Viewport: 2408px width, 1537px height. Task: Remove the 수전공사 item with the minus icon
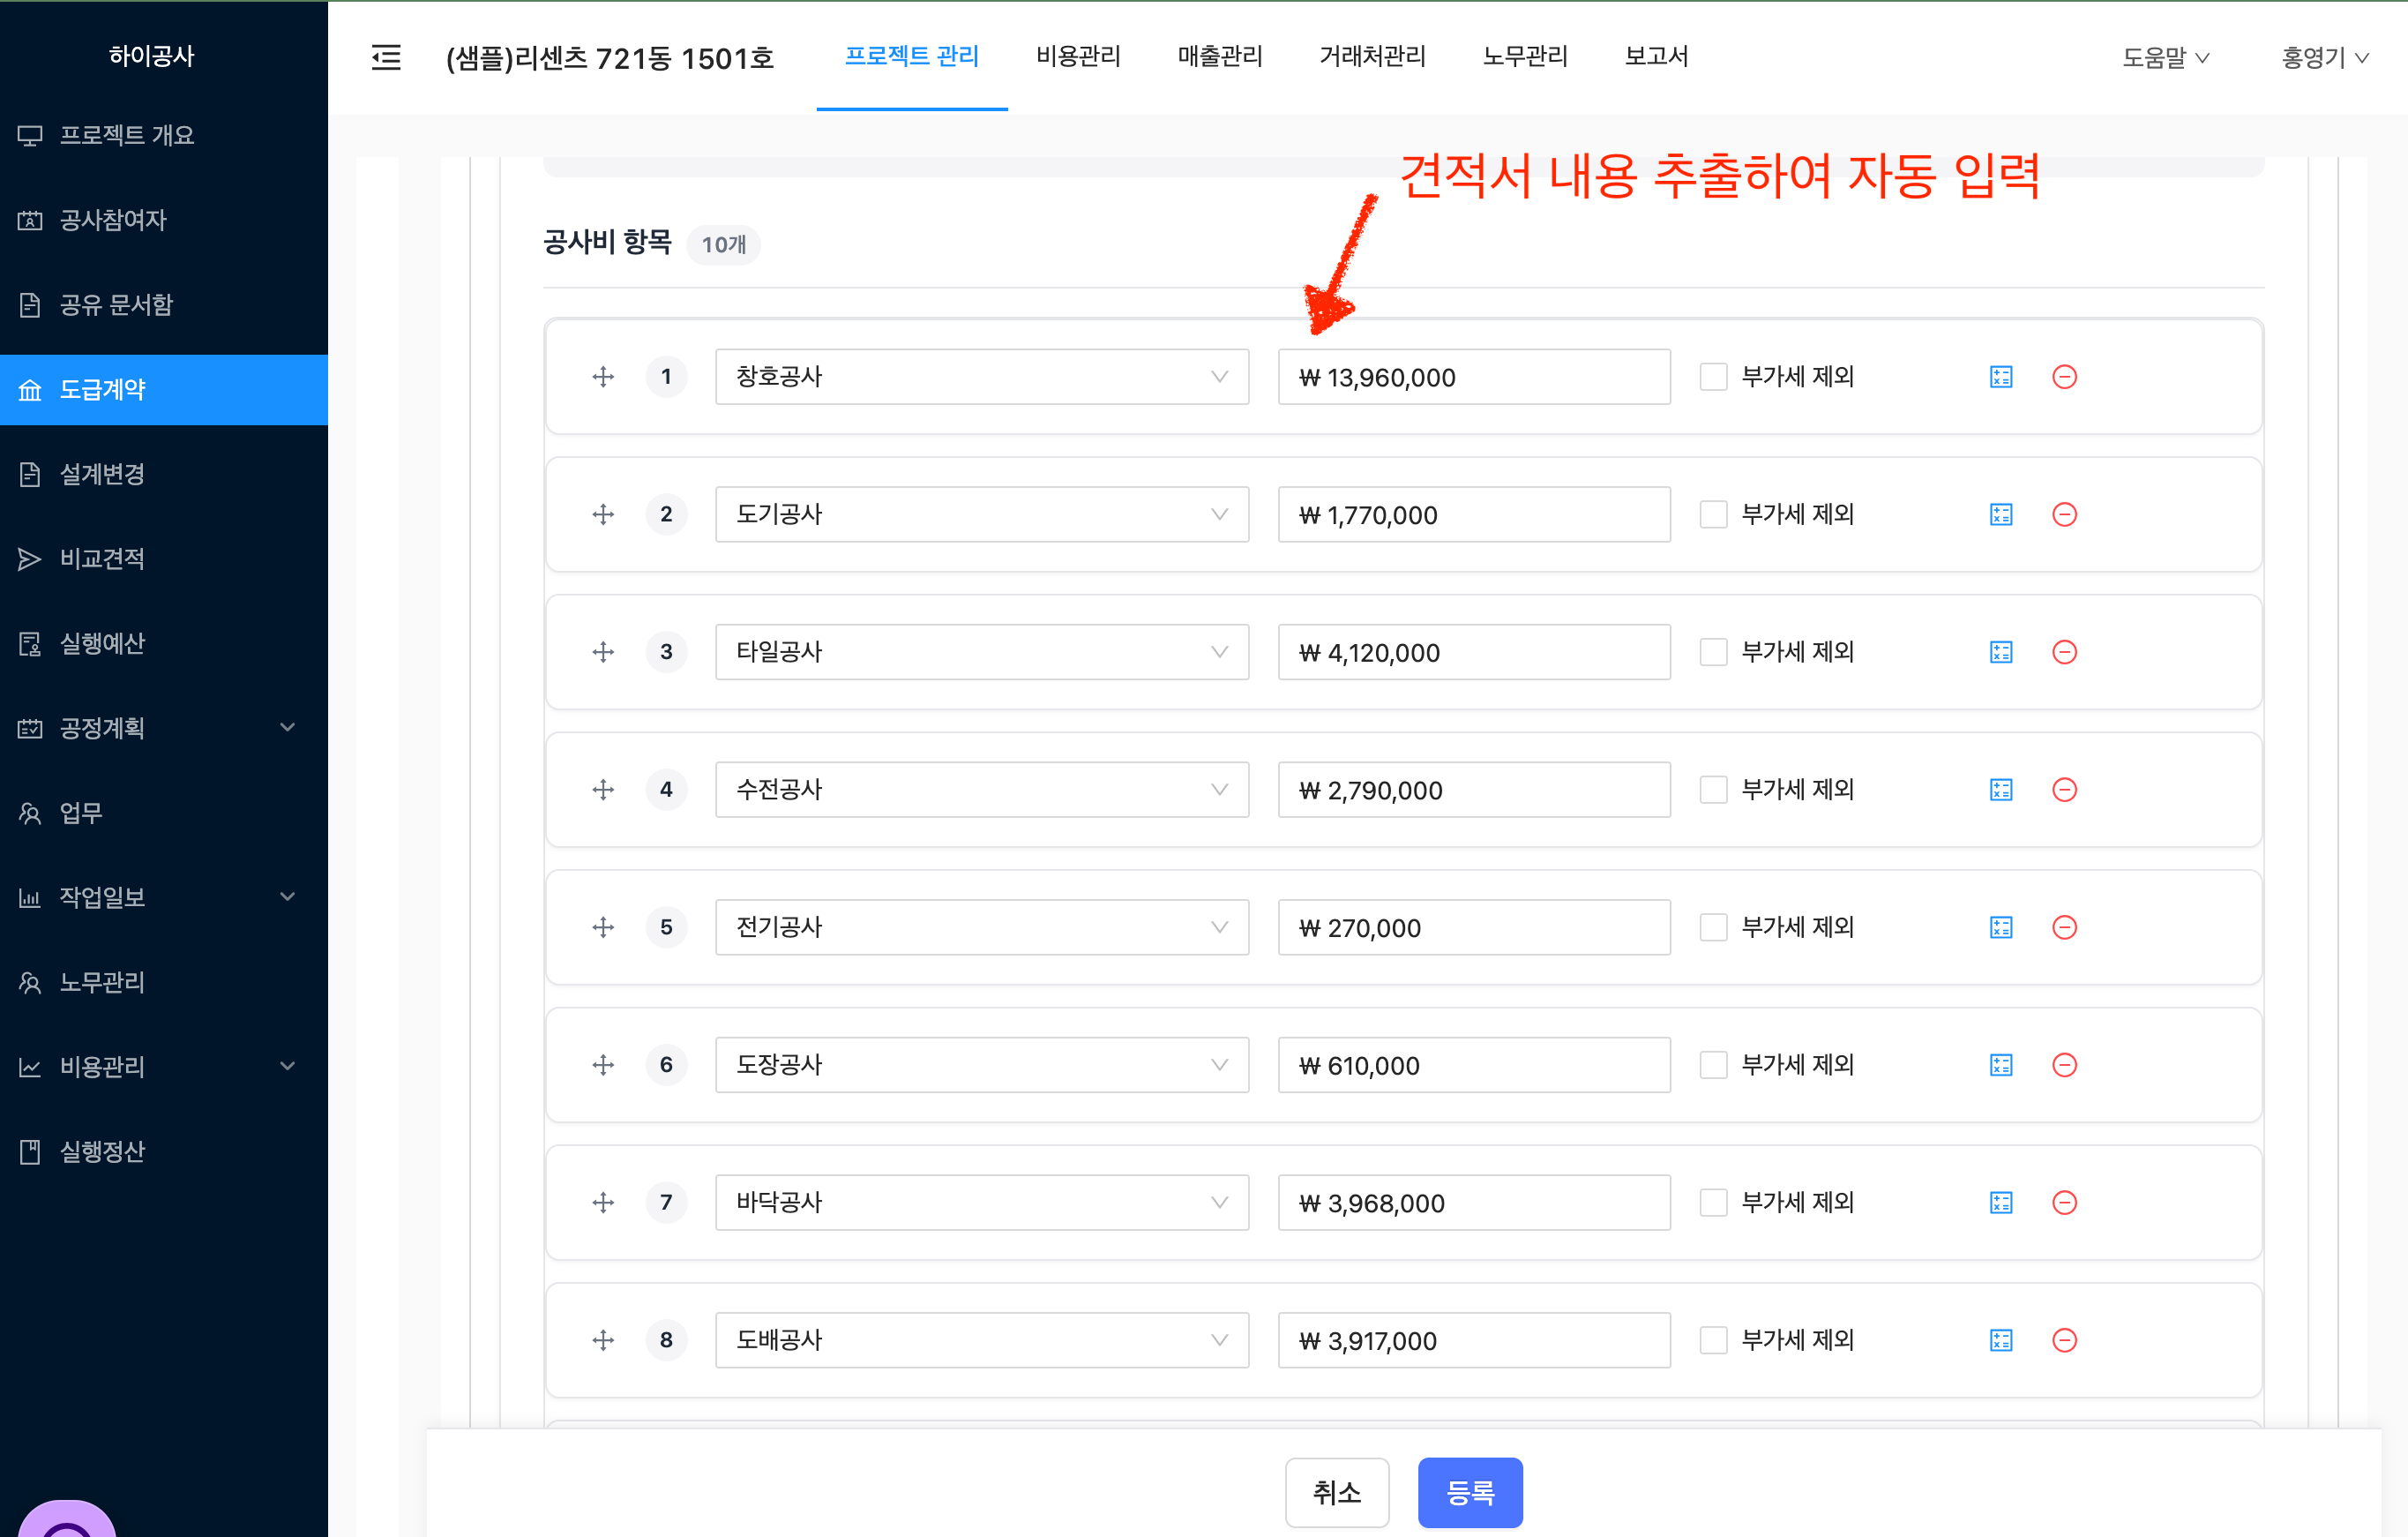[x=2064, y=790]
